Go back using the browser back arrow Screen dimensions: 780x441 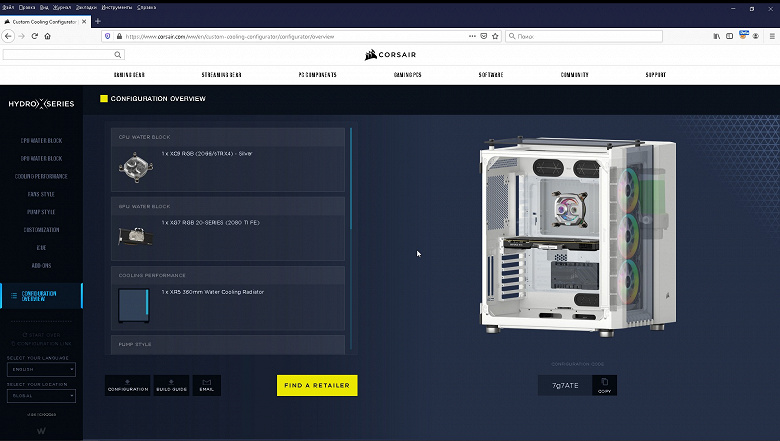coord(8,36)
